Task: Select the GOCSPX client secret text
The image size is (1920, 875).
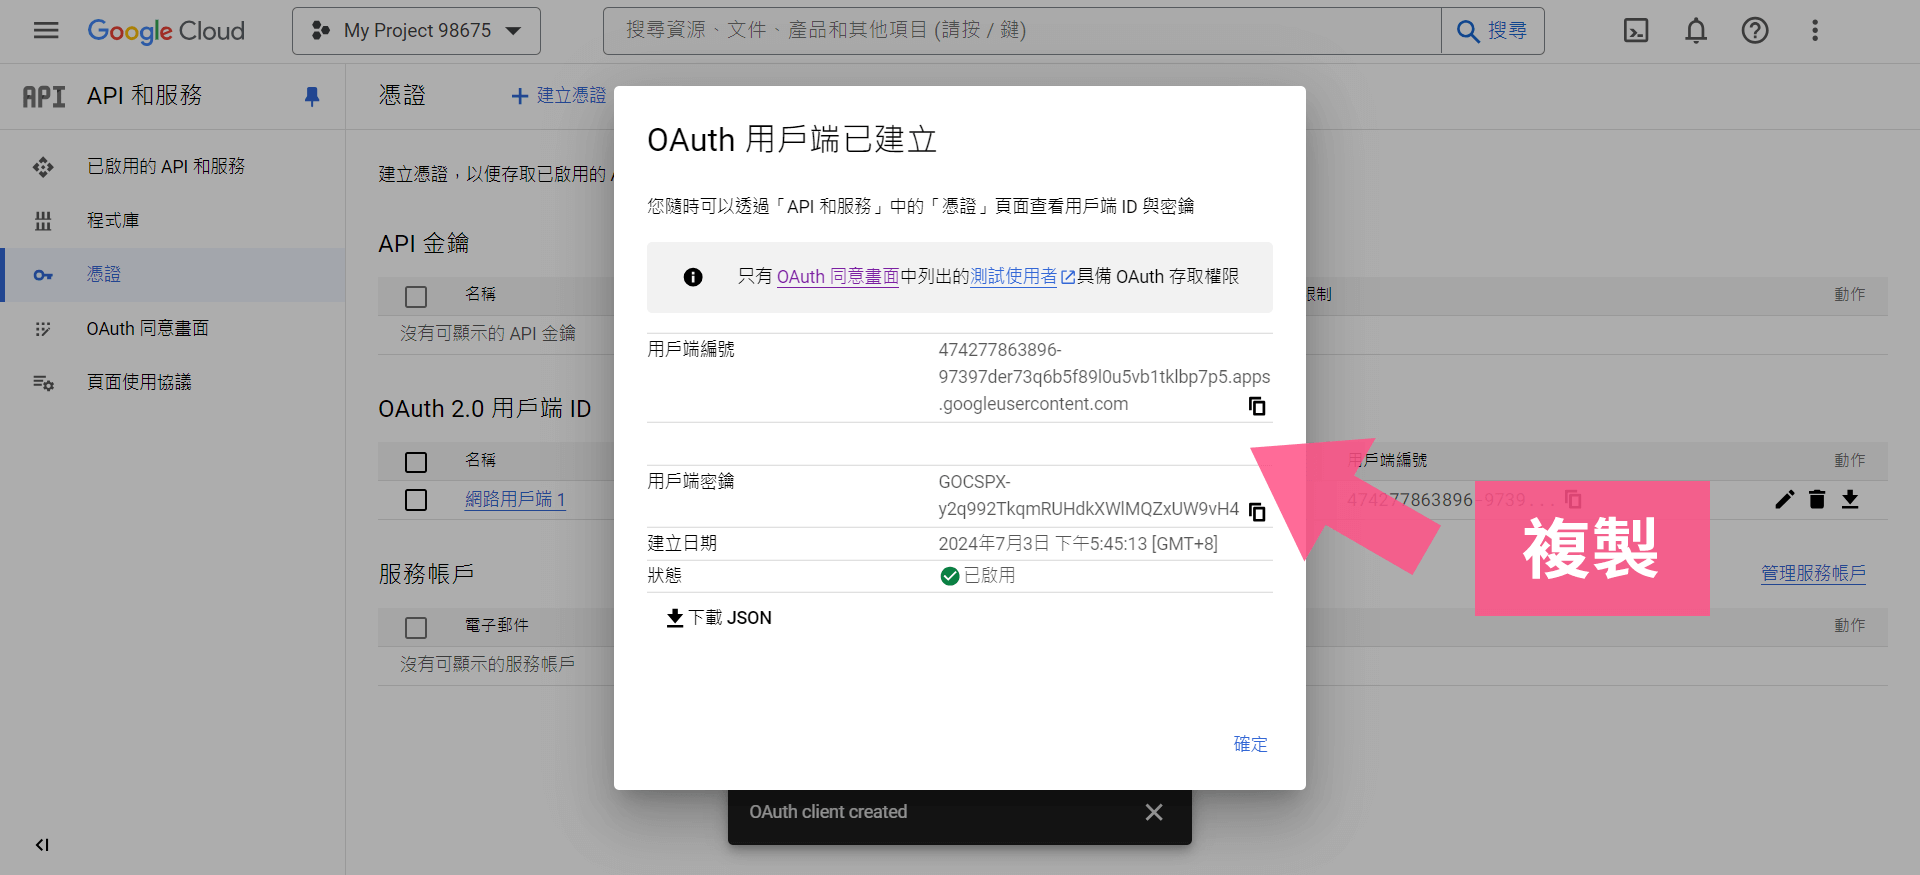Action: click(1088, 495)
